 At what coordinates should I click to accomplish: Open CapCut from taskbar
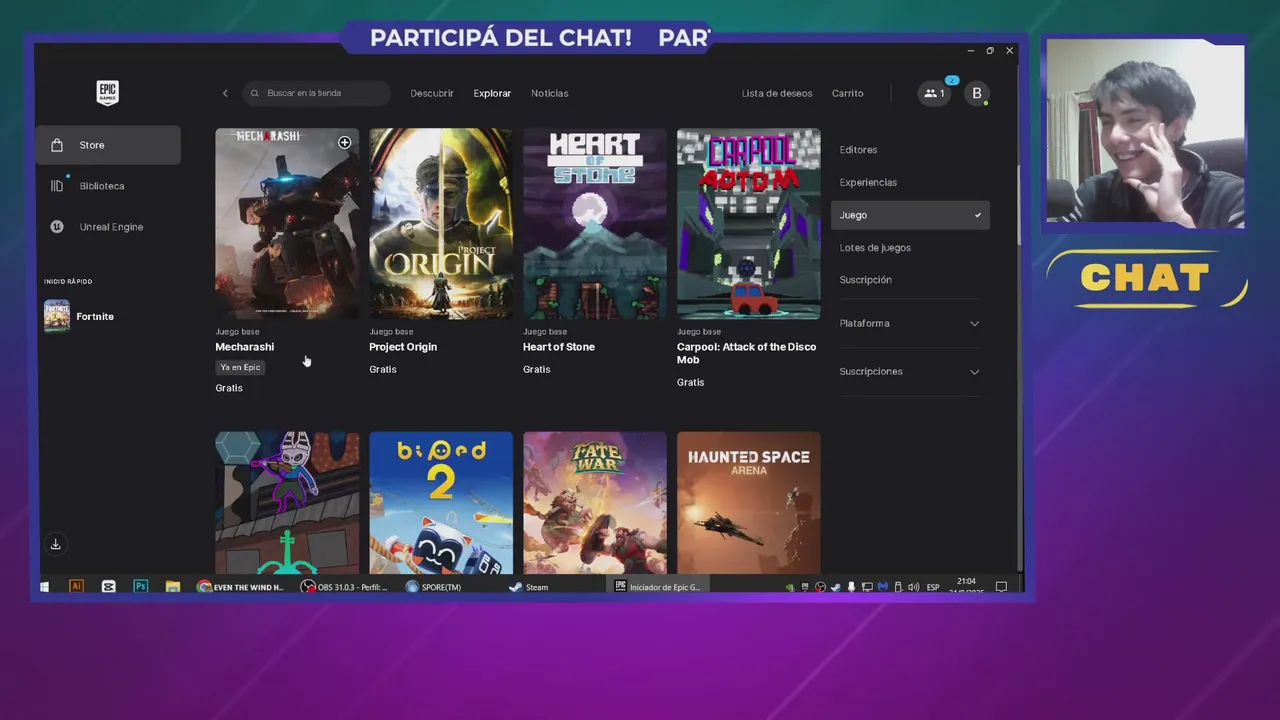[109, 587]
